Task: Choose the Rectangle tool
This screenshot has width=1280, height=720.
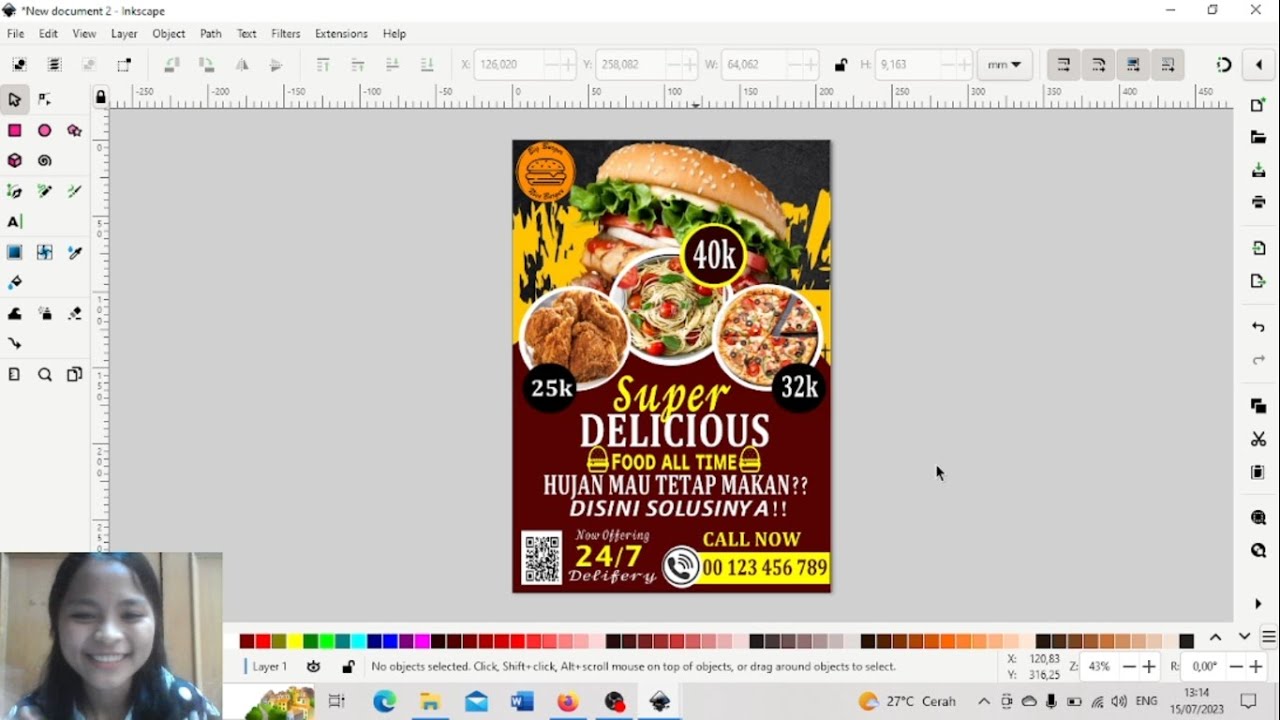Action: pyautogui.click(x=14, y=130)
